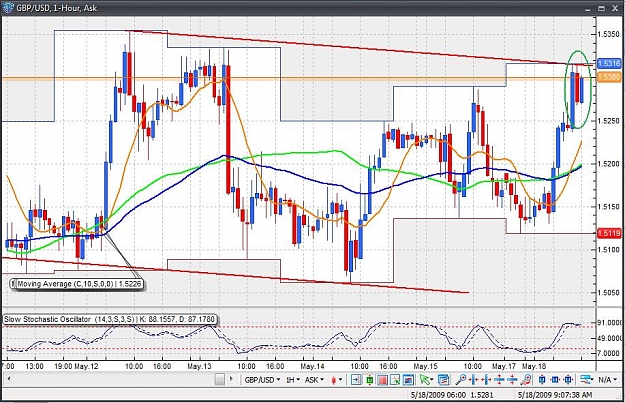Click the 1.5350 price axis label
625x403 pixels.
pyautogui.click(x=610, y=35)
